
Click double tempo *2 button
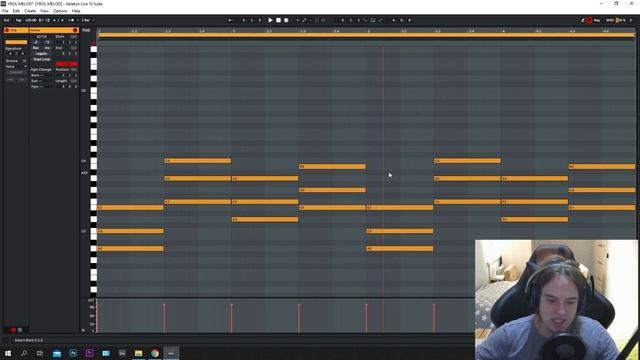point(47,42)
